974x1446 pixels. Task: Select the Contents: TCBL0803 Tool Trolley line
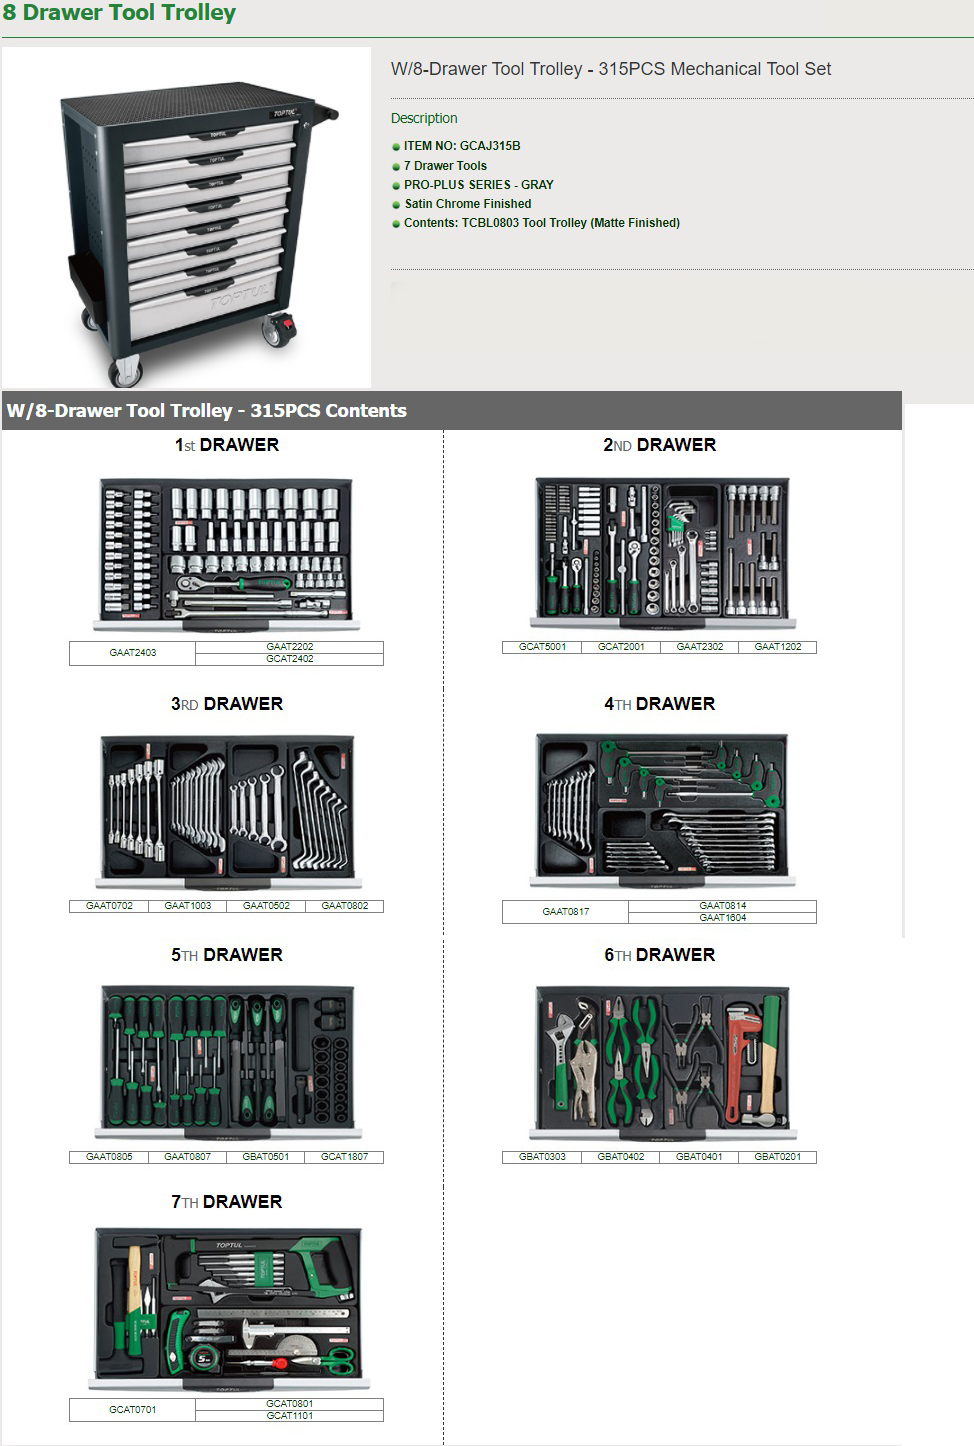541,223
